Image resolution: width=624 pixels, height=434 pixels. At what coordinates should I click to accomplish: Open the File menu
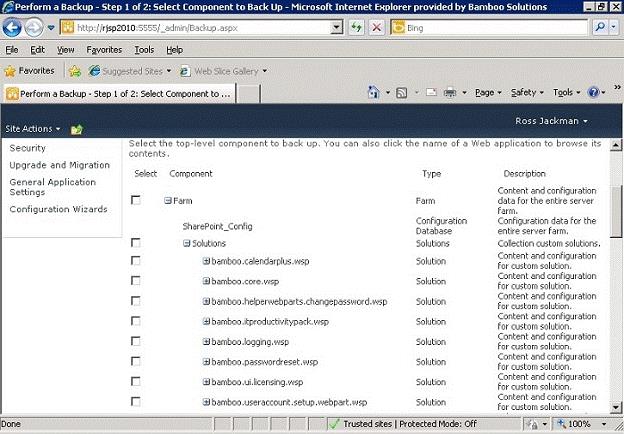(12, 50)
